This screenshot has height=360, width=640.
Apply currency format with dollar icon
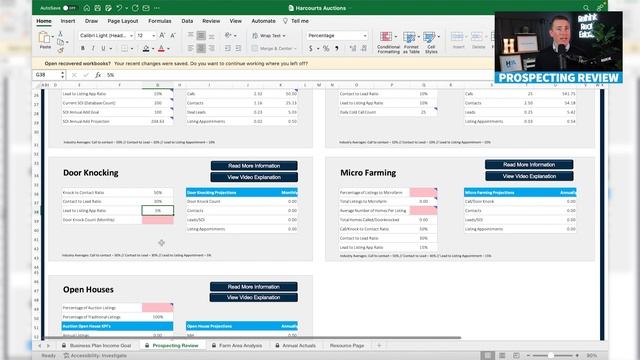click(x=311, y=49)
